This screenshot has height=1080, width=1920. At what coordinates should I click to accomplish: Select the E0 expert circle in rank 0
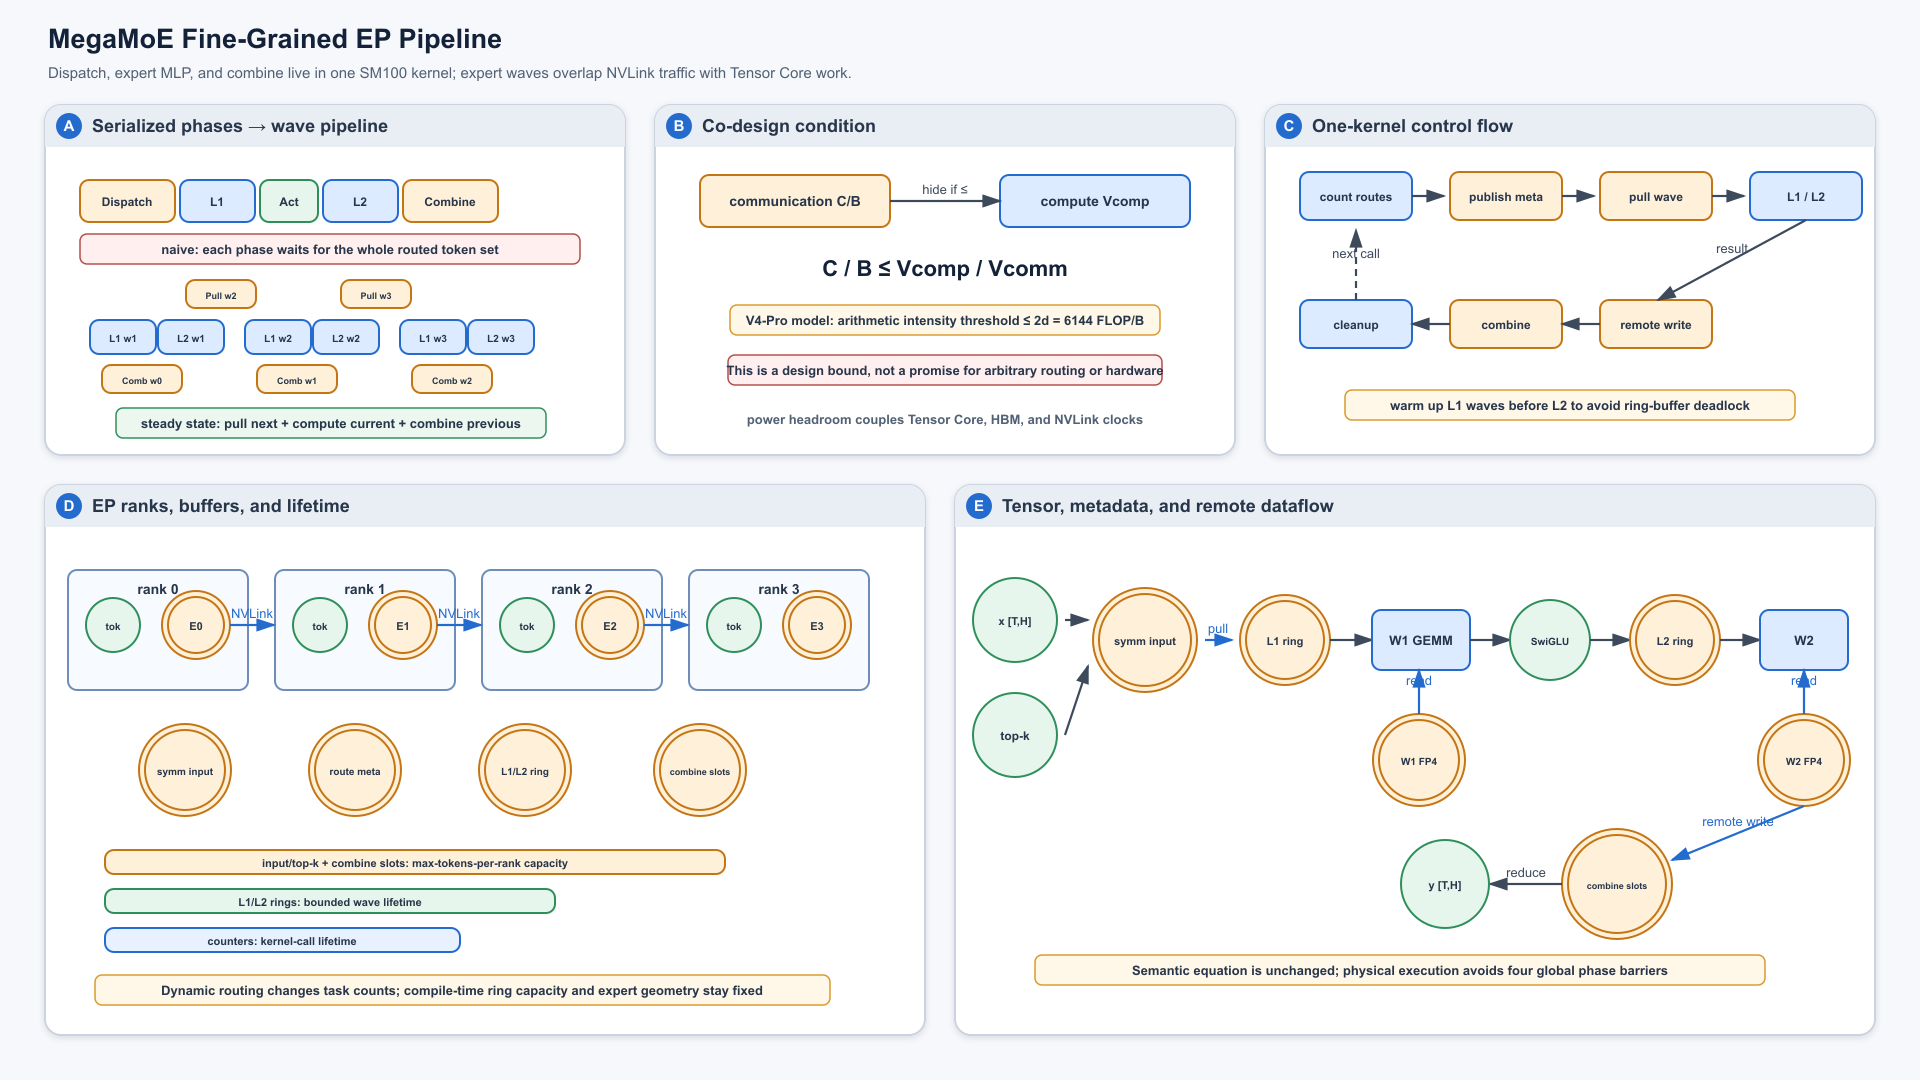(x=196, y=626)
